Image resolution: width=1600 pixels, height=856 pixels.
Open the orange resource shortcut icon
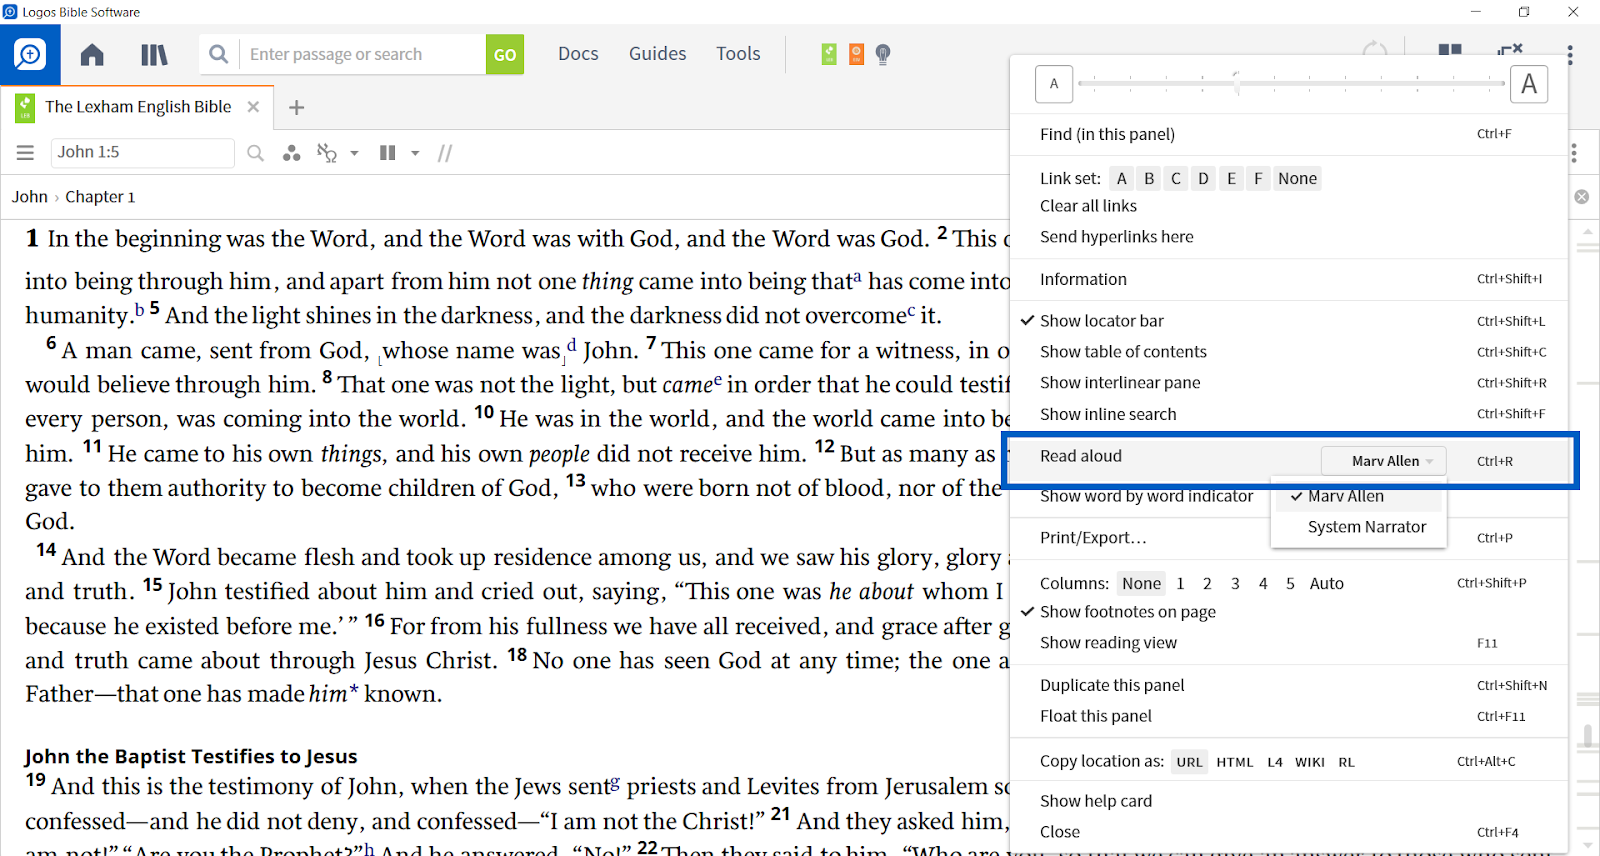(x=856, y=54)
